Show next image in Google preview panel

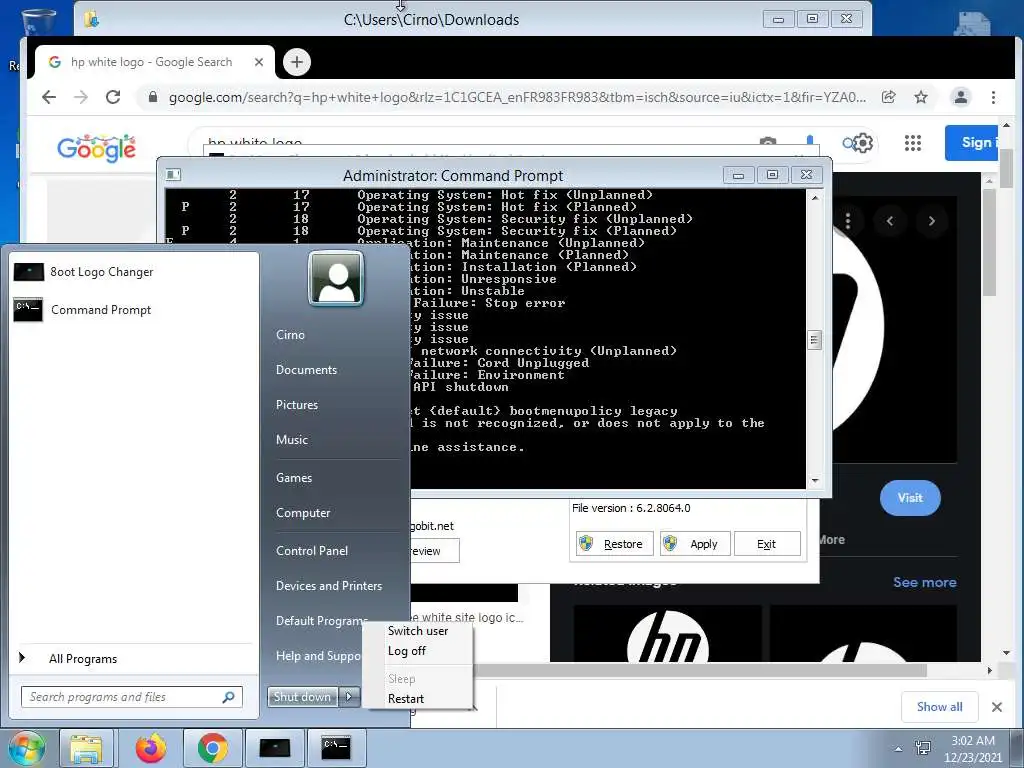[932, 221]
